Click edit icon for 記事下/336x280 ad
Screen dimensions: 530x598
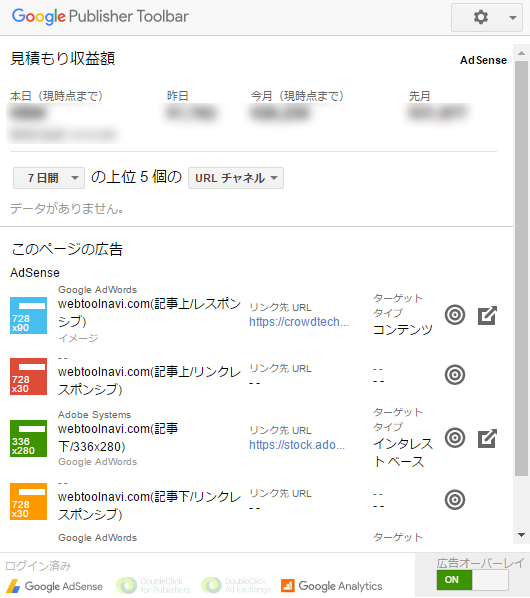point(487,438)
